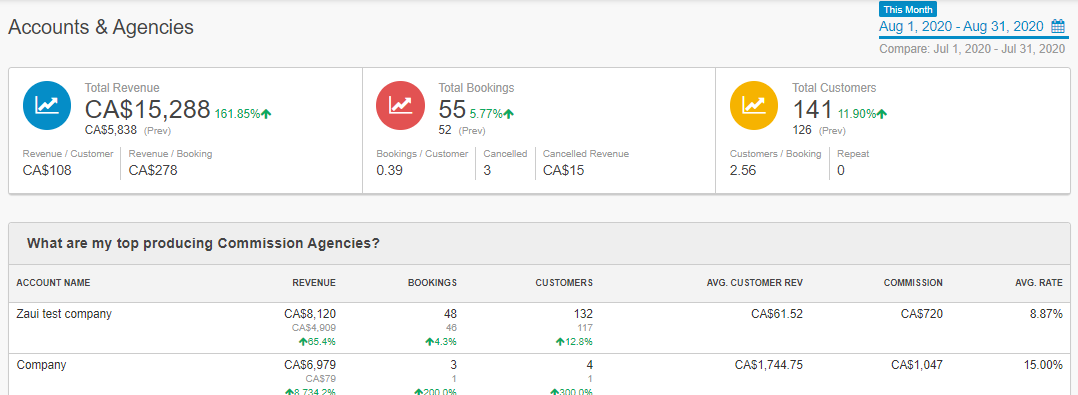This screenshot has width=1078, height=395.
Task: Click the CUSTOMERS column header
Action: (x=564, y=282)
